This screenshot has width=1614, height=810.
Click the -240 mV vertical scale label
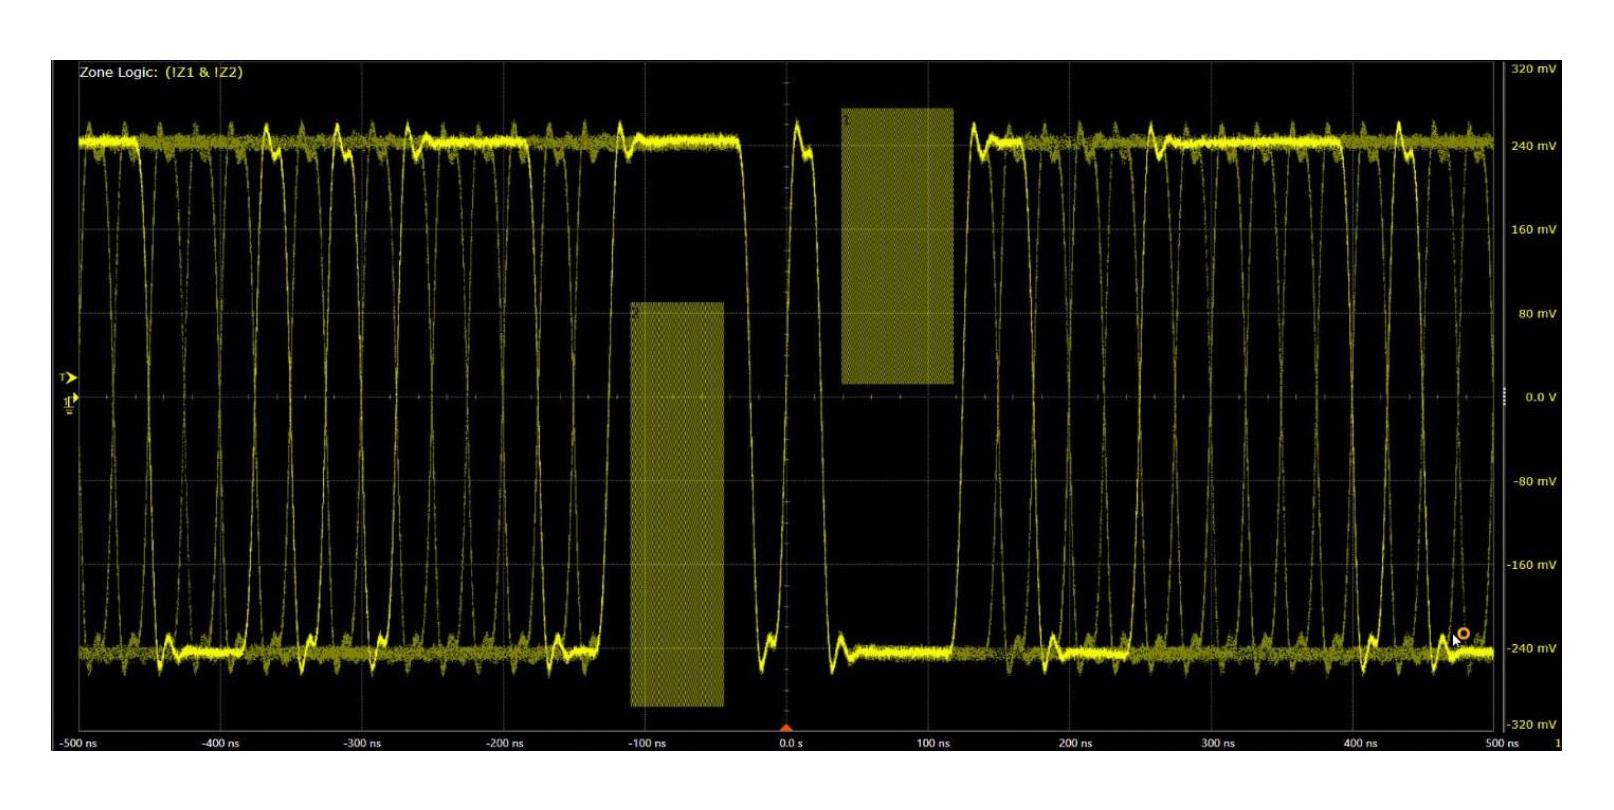click(x=1532, y=649)
